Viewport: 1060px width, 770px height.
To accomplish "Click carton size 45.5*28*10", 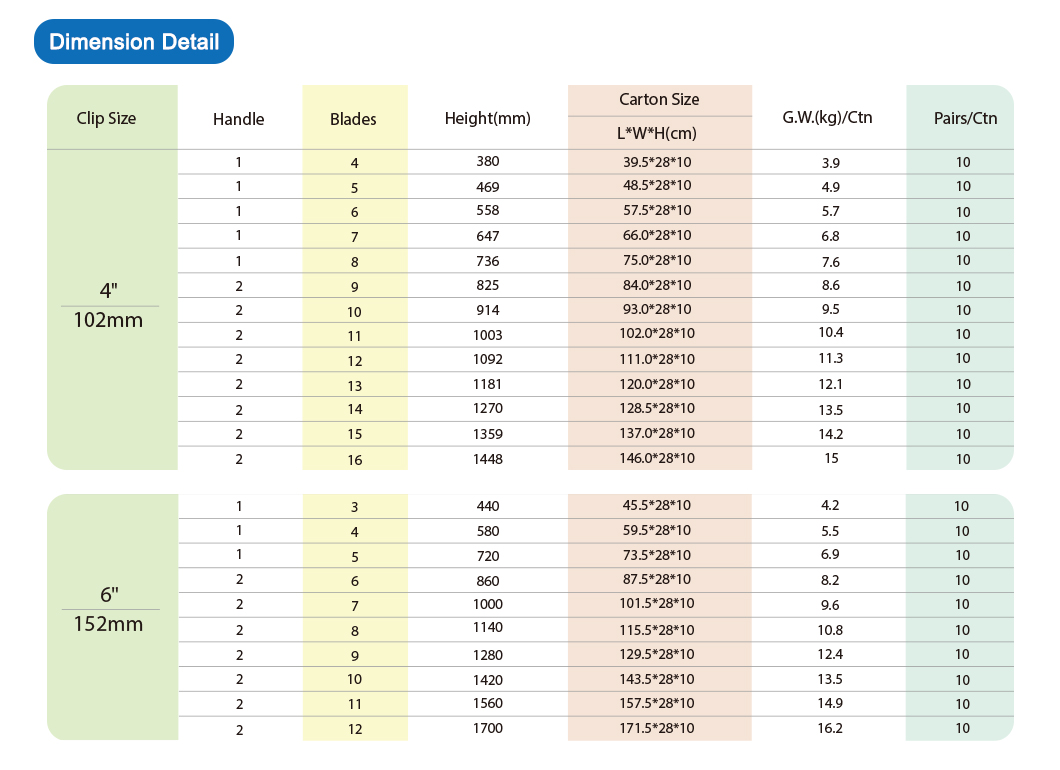I will 657,505.
